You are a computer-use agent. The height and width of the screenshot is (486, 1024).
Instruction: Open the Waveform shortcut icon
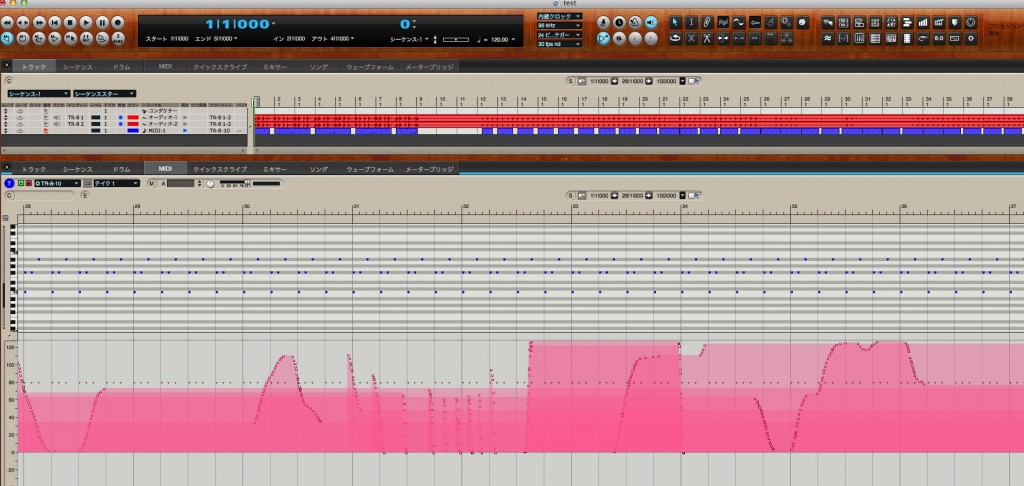pos(827,39)
